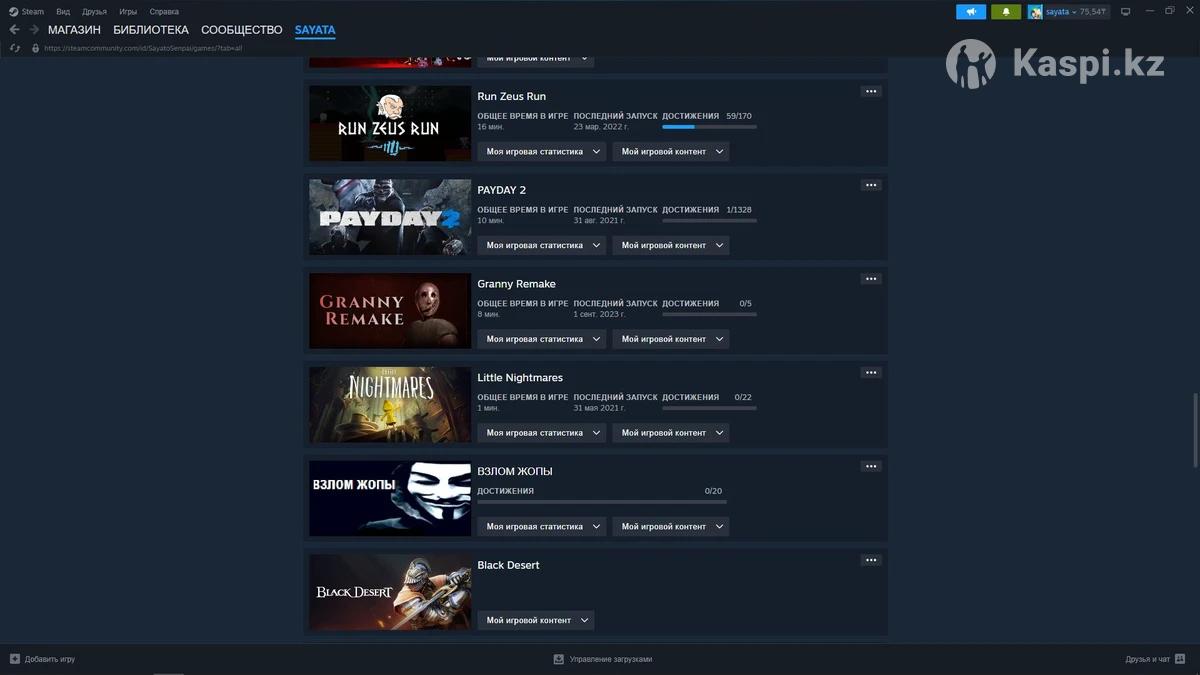Click the Granny Remake game thumbnail

[x=390, y=311]
